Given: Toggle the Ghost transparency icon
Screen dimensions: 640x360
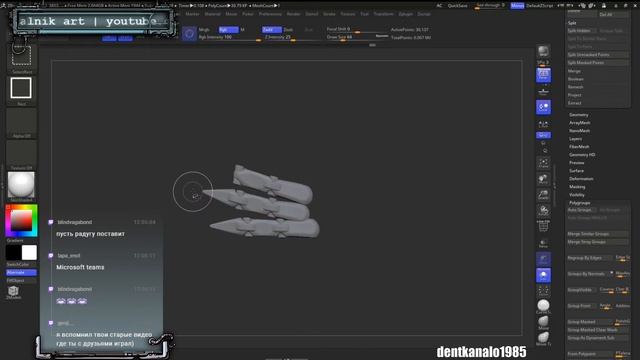Looking at the screenshot, I should [x=543, y=259].
